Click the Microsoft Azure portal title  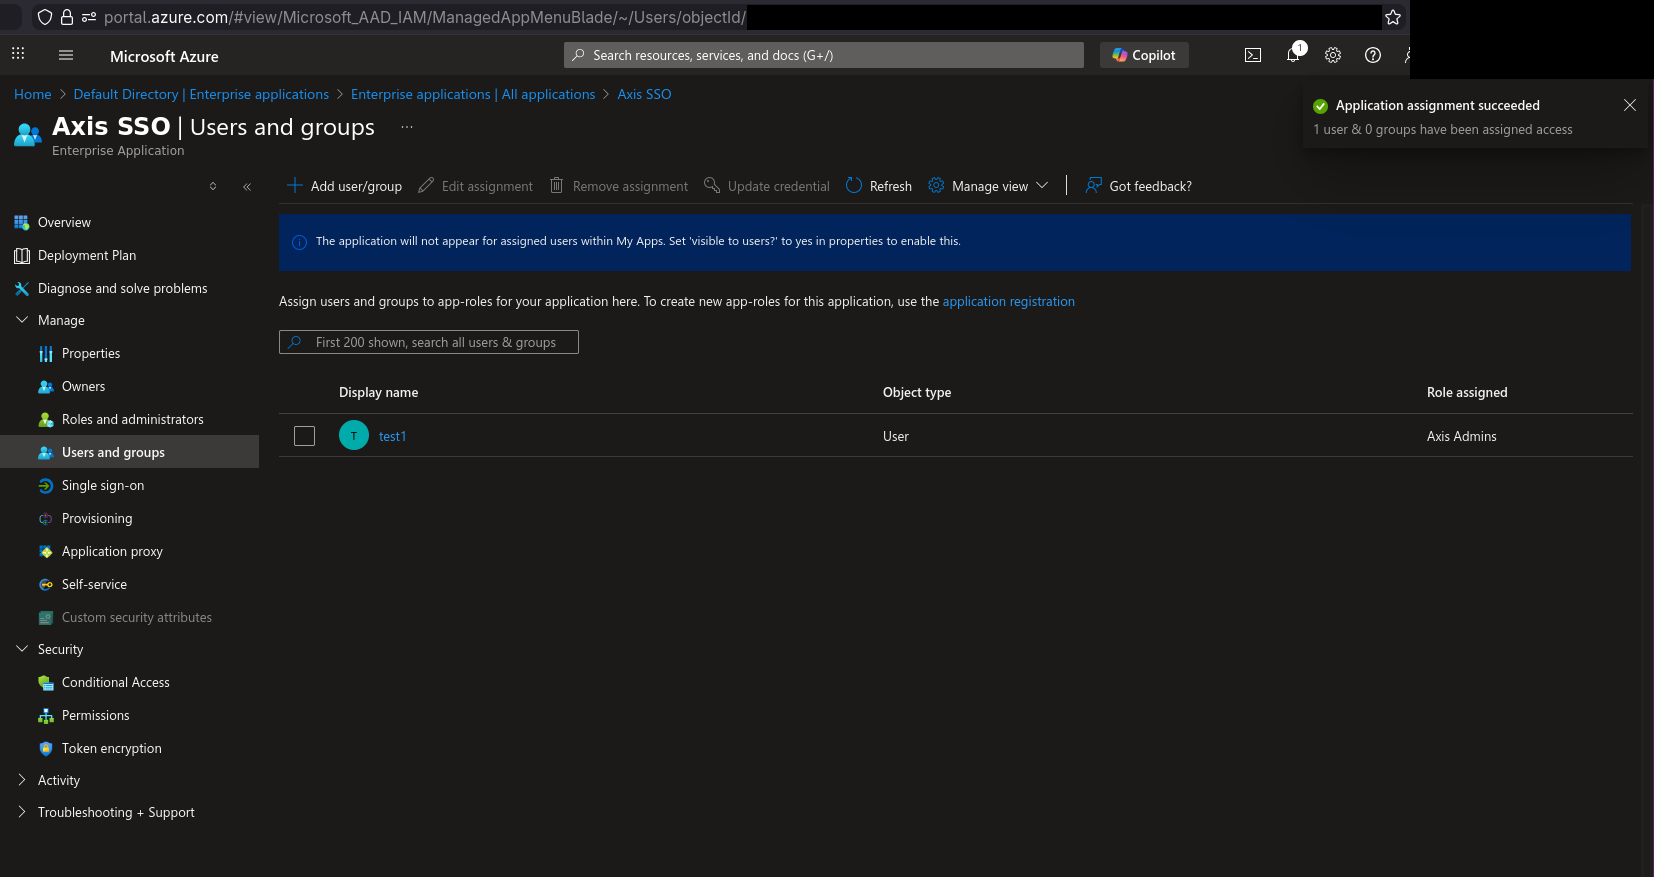164,56
